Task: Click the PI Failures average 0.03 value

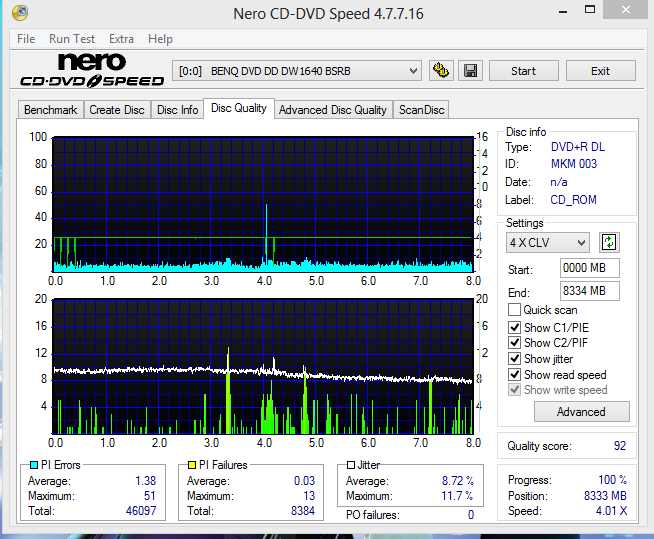Action: click(x=304, y=481)
